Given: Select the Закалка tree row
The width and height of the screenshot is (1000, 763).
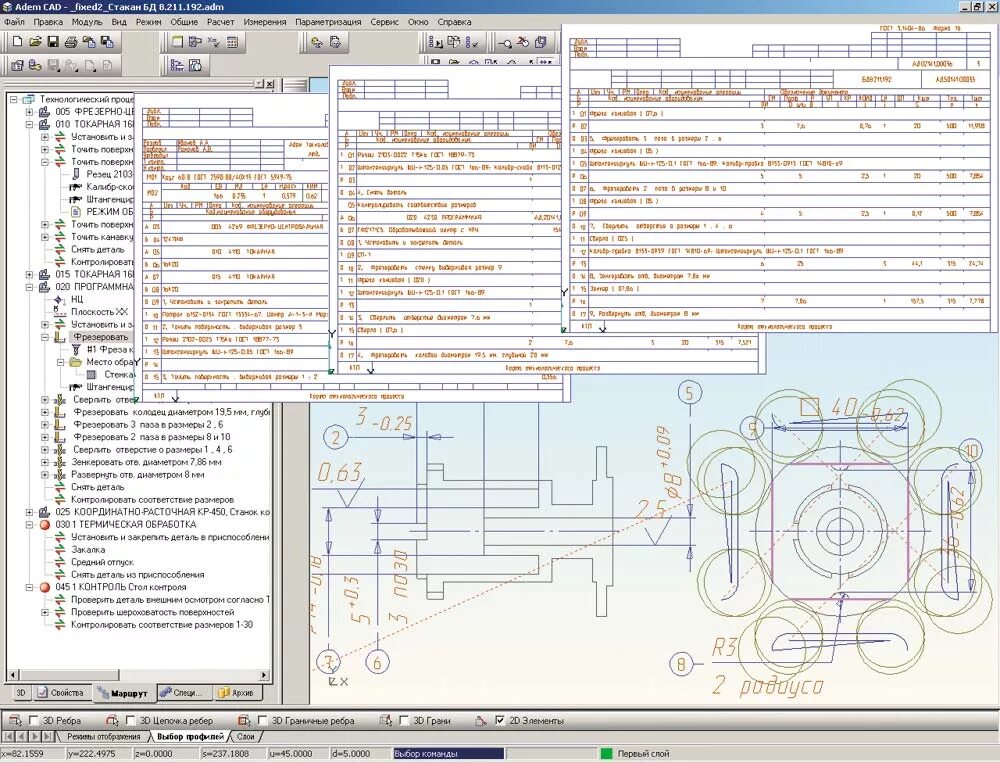Looking at the screenshot, I should tap(88, 549).
